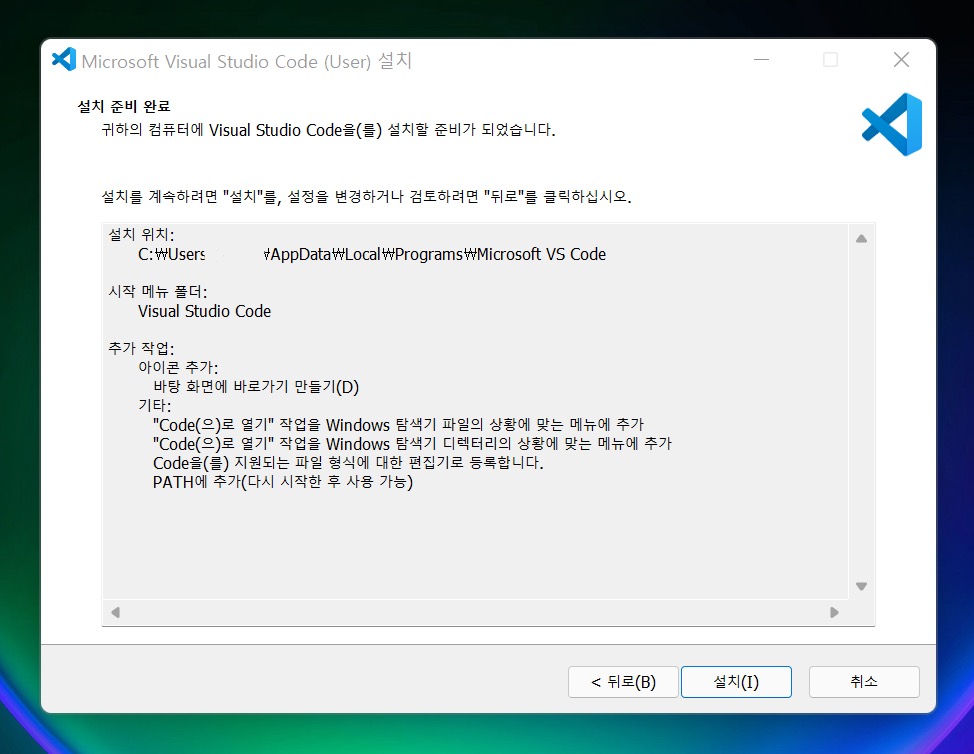This screenshot has width=974, height=754.
Task: Click the '설치 준비 완료' heading
Action: click(124, 106)
